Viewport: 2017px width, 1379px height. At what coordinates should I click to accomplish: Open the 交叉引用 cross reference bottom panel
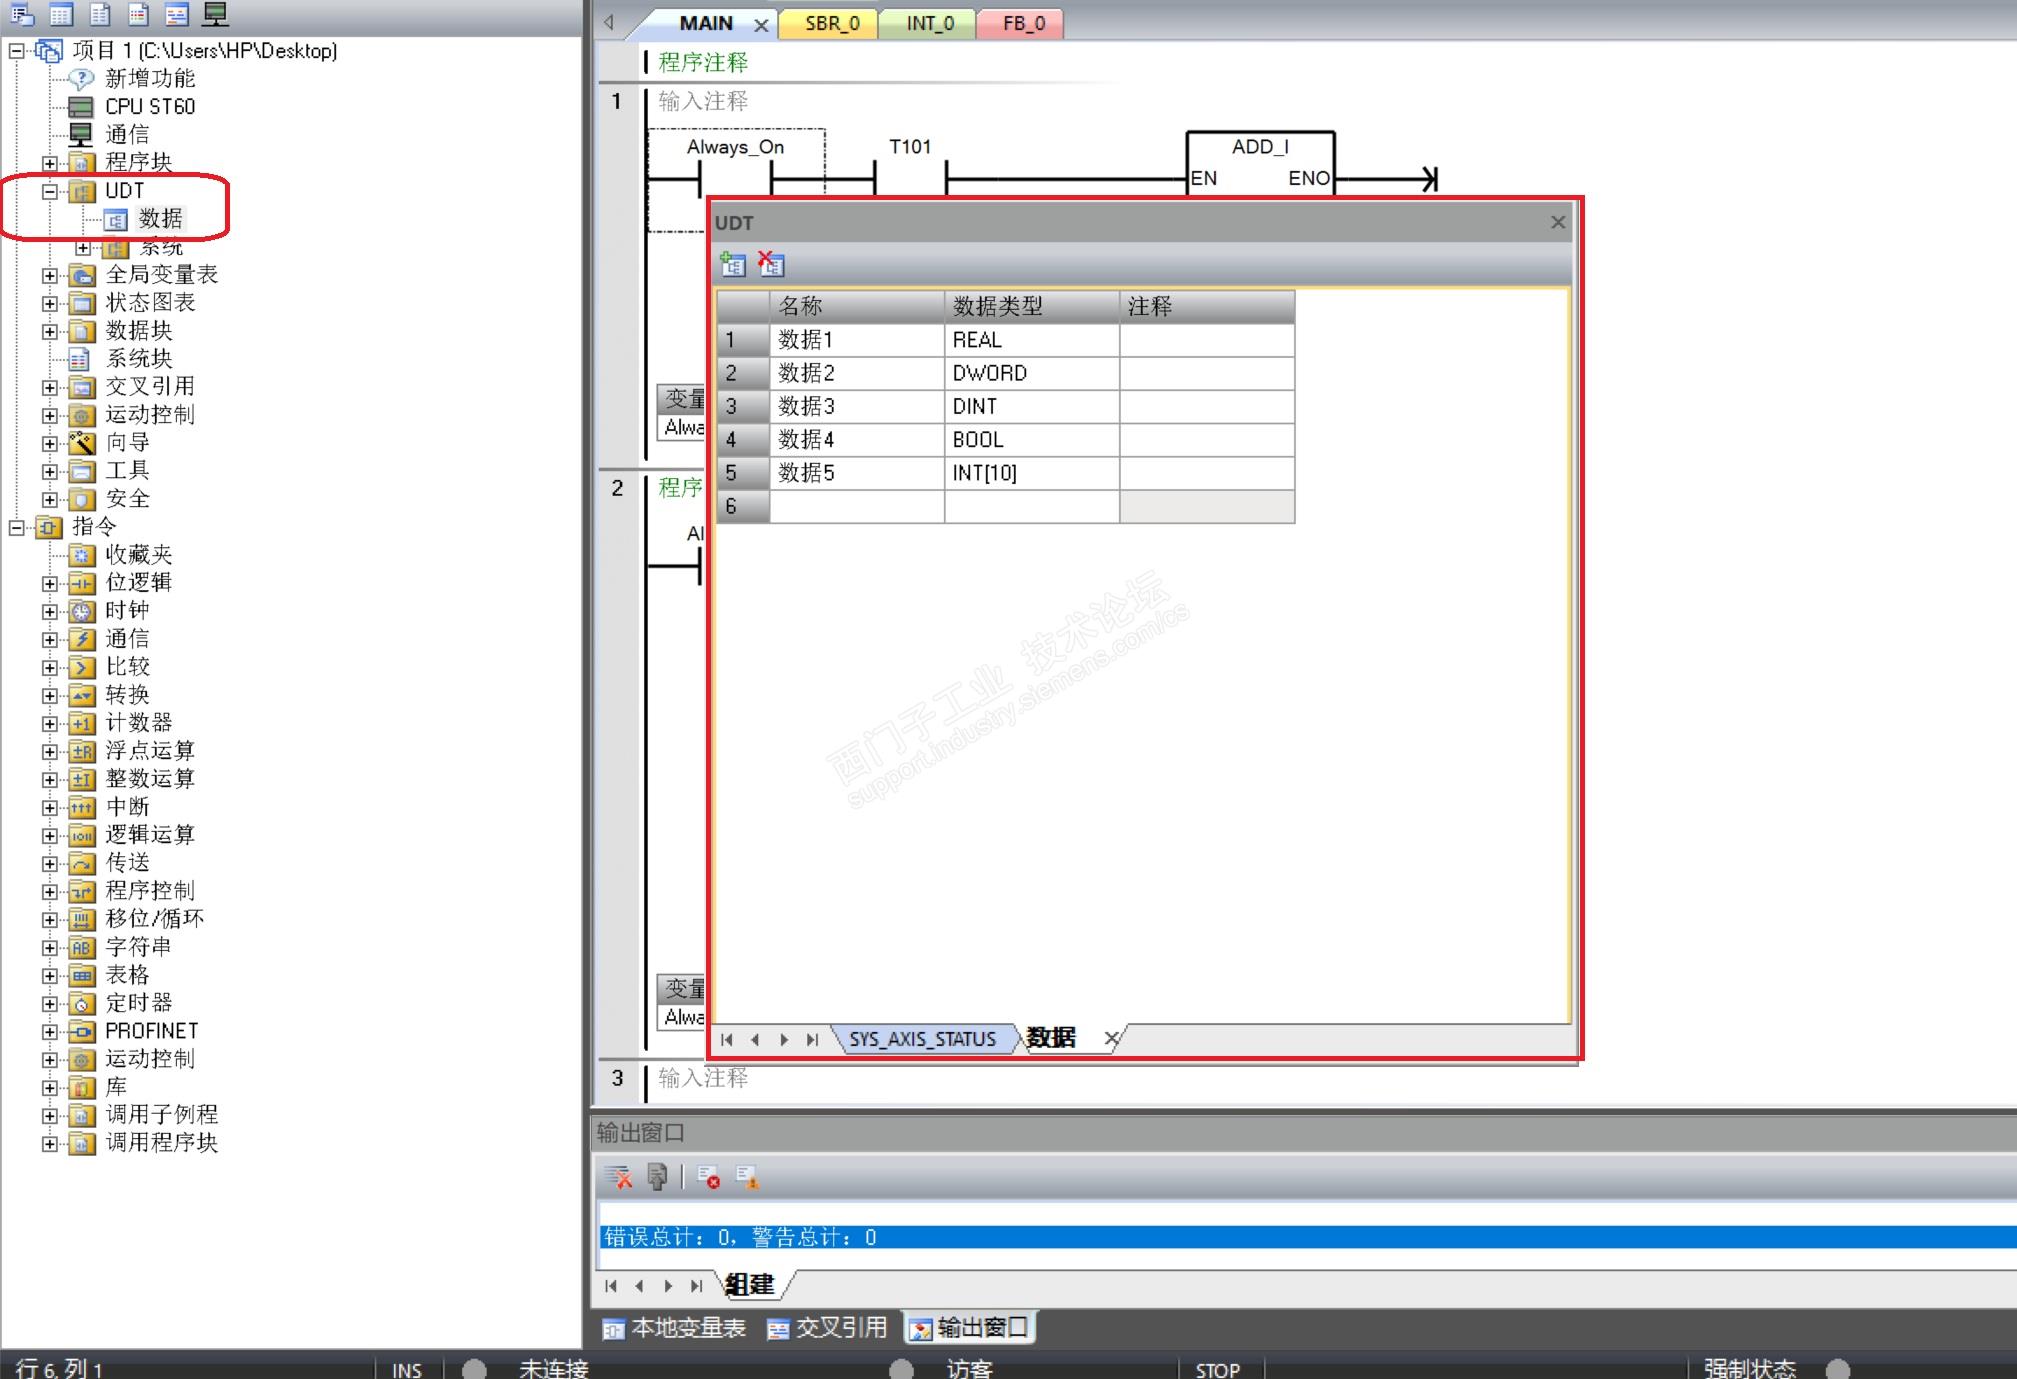coord(828,1328)
